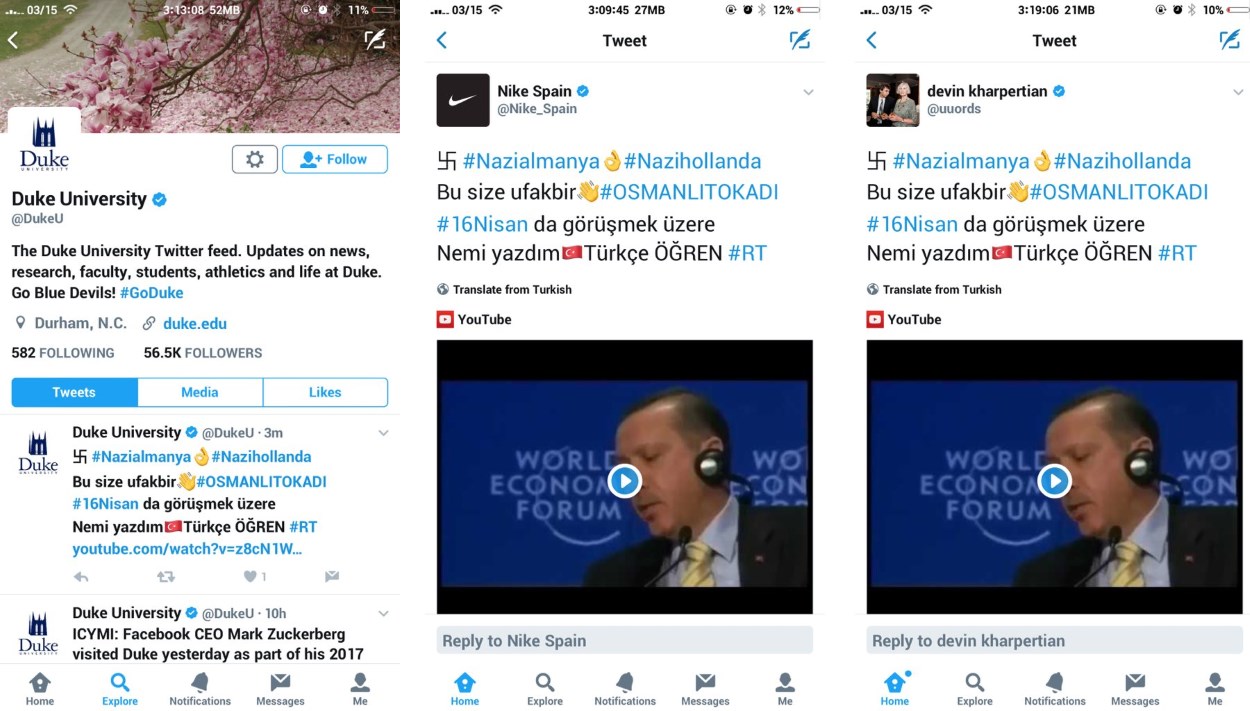Play the video in devin kharpertian's tweet
The image size is (1250, 711).
(x=1055, y=481)
